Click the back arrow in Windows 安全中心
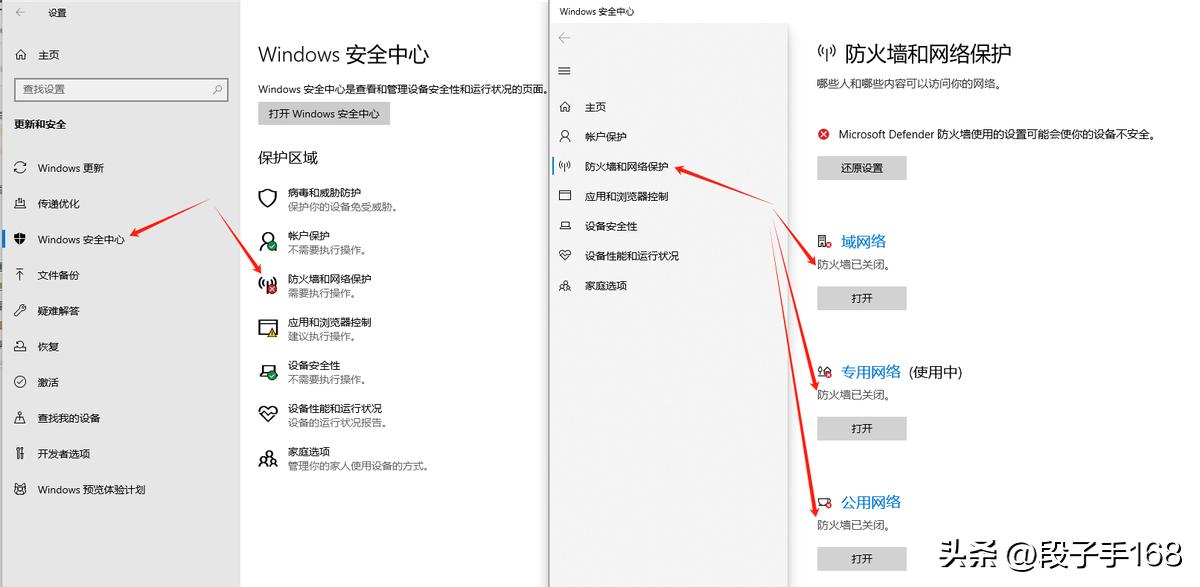1200x587 pixels. tap(565, 36)
